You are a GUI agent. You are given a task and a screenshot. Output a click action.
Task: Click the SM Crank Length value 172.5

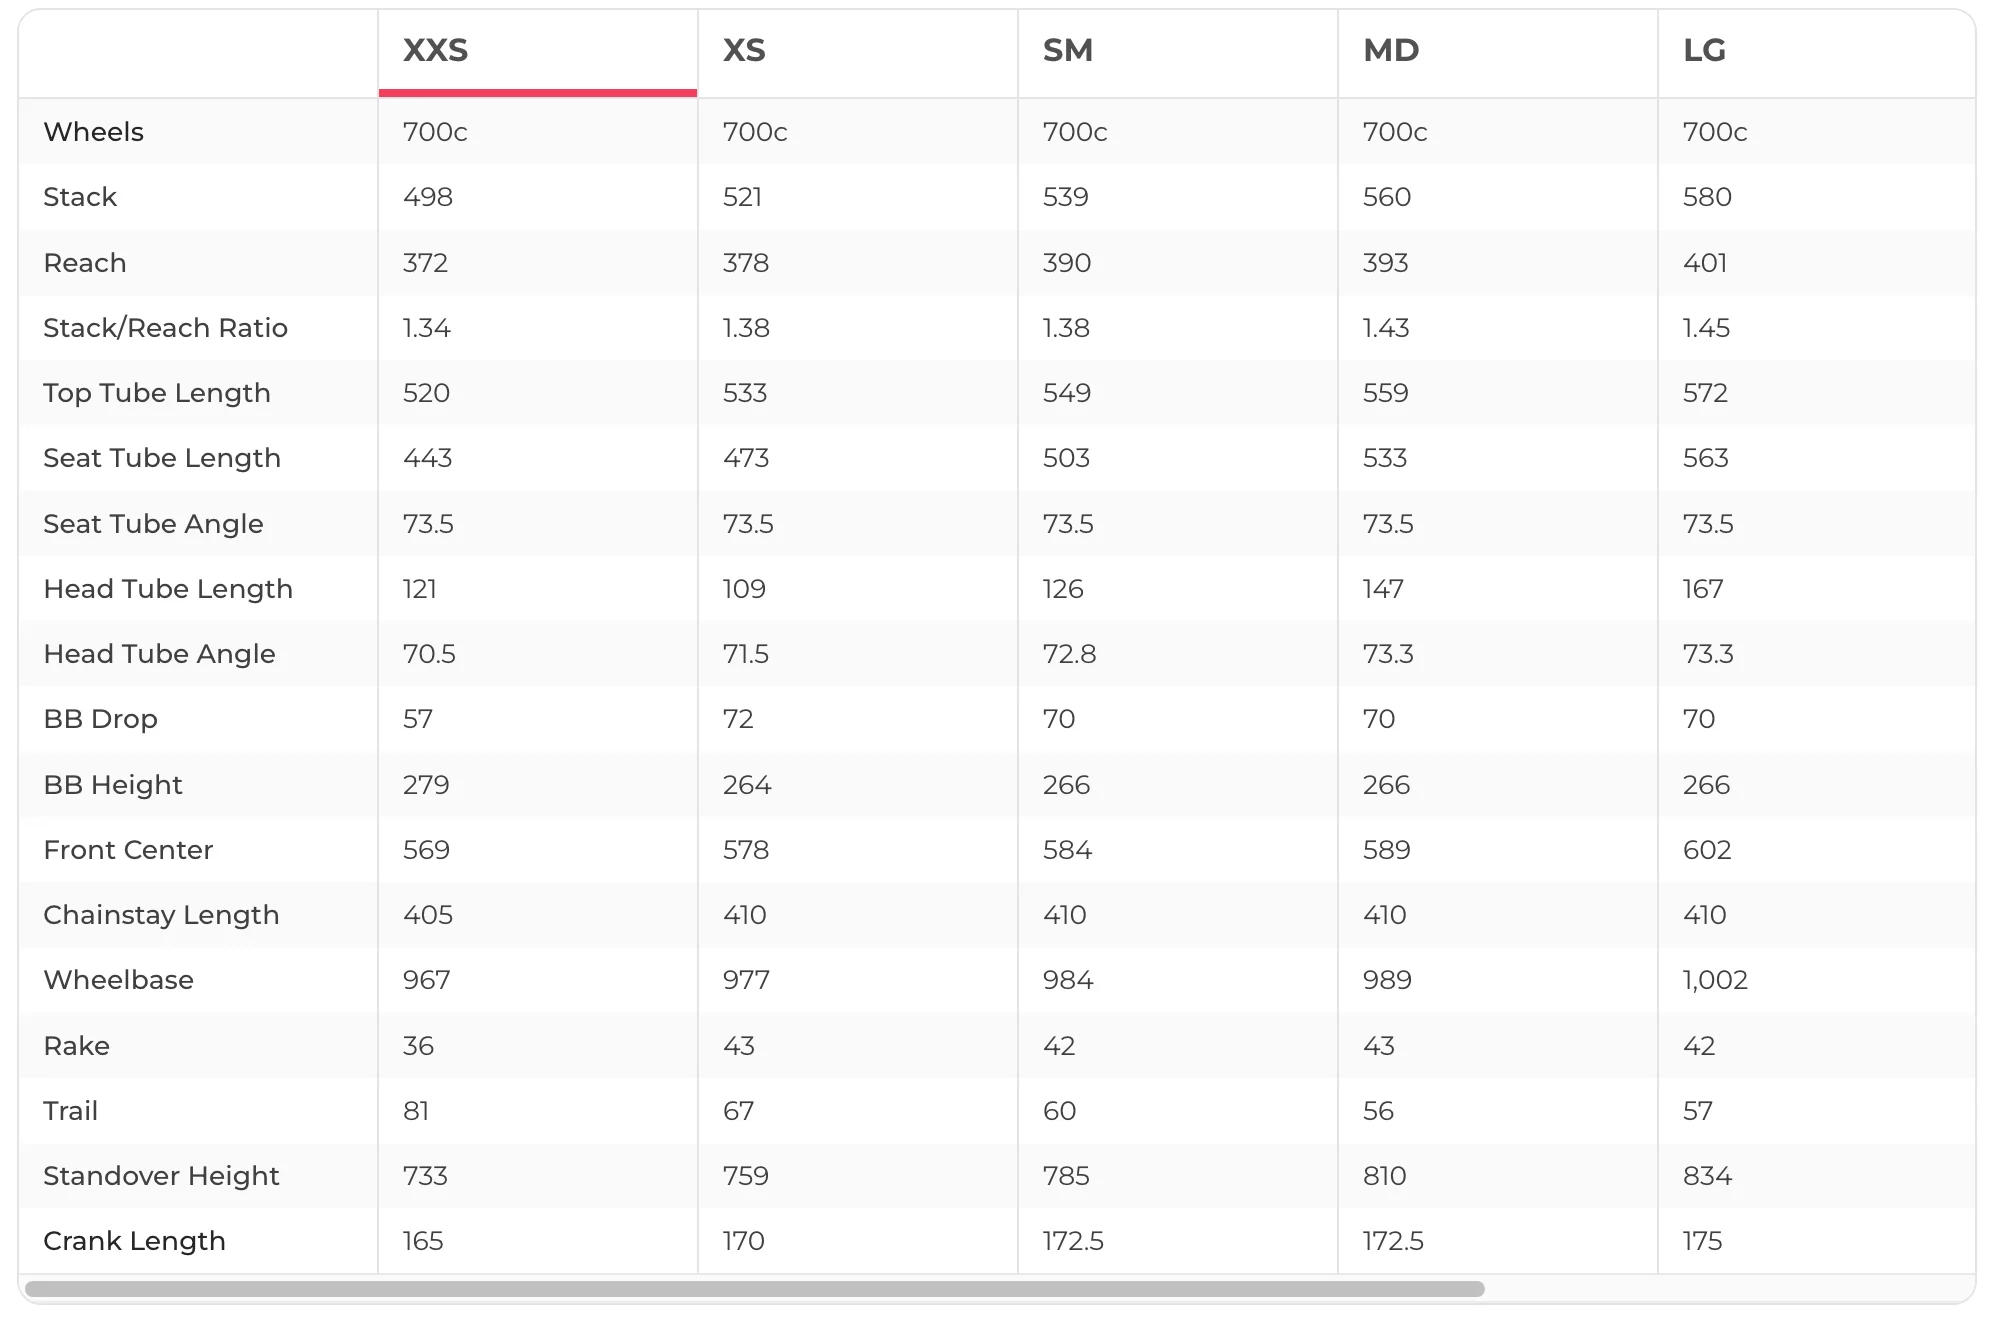click(1073, 1241)
